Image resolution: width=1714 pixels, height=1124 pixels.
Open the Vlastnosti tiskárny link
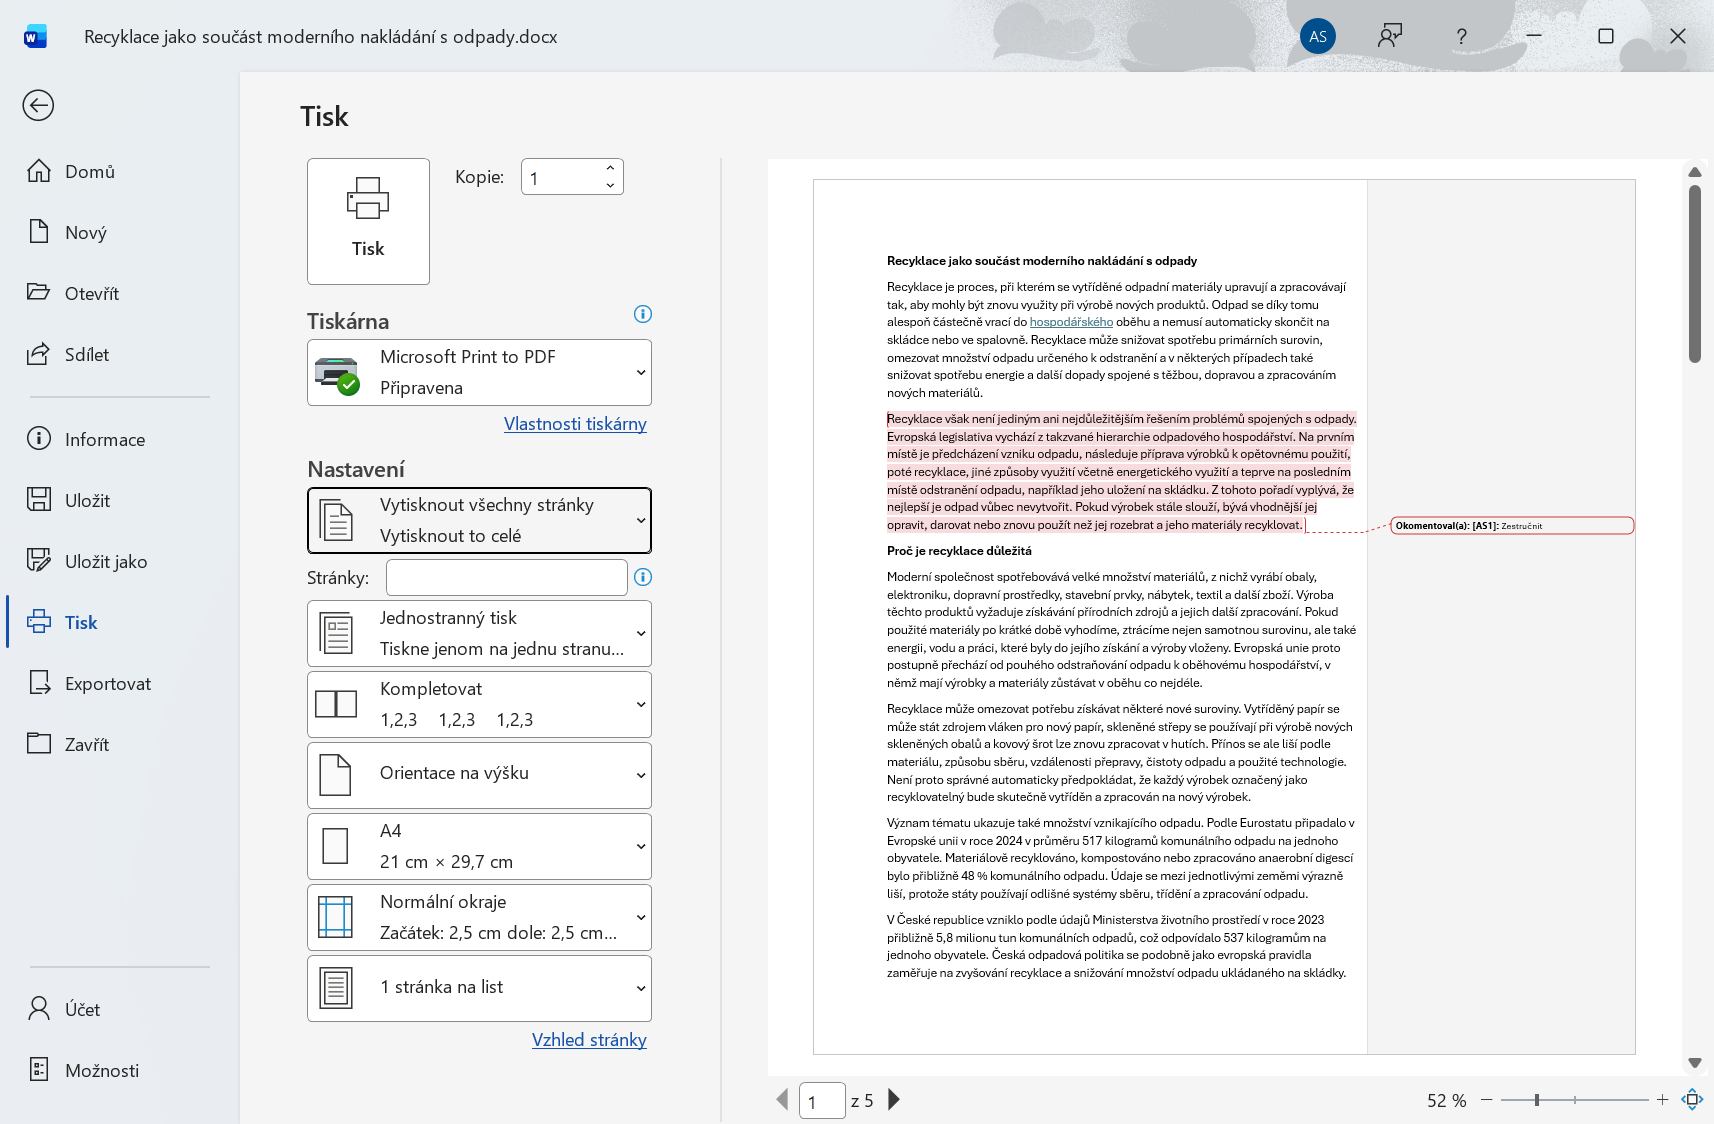[575, 424]
